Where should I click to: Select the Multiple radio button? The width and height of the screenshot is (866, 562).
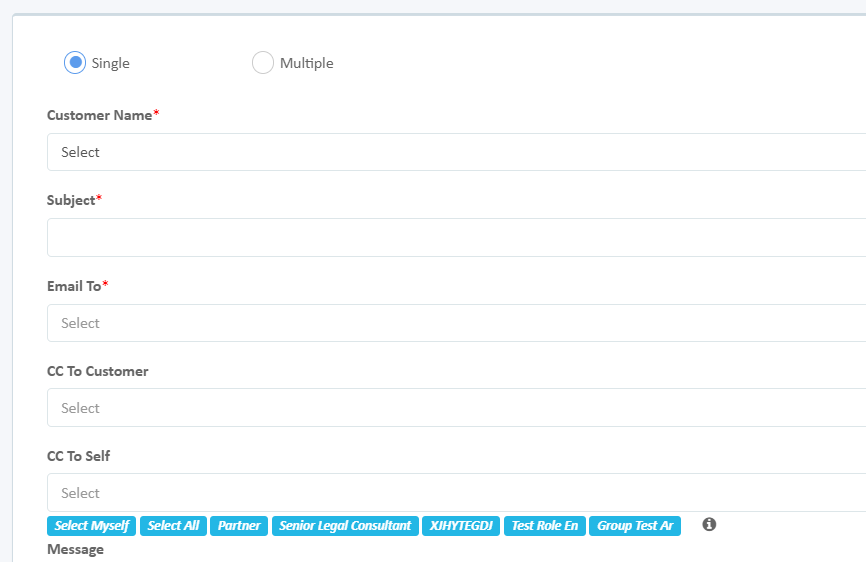tap(263, 63)
